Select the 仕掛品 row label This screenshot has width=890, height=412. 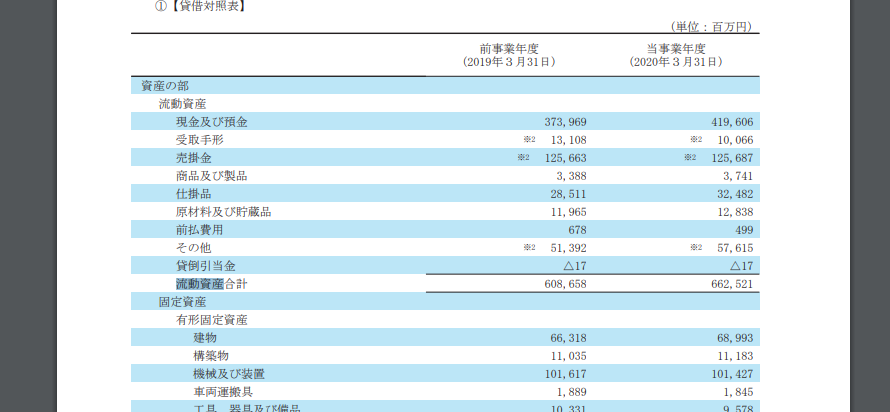tap(194, 194)
